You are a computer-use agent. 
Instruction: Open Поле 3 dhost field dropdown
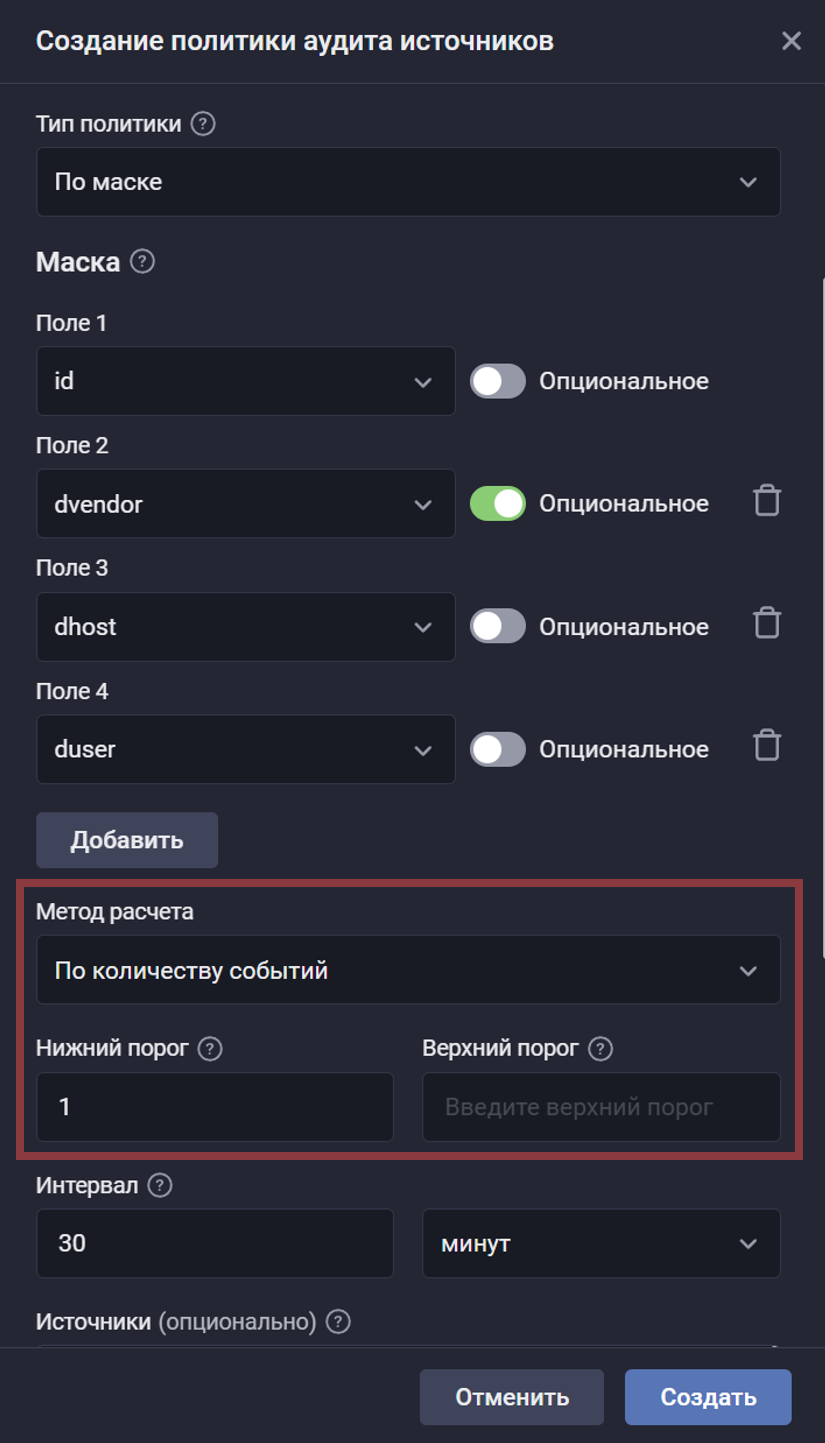coord(246,627)
